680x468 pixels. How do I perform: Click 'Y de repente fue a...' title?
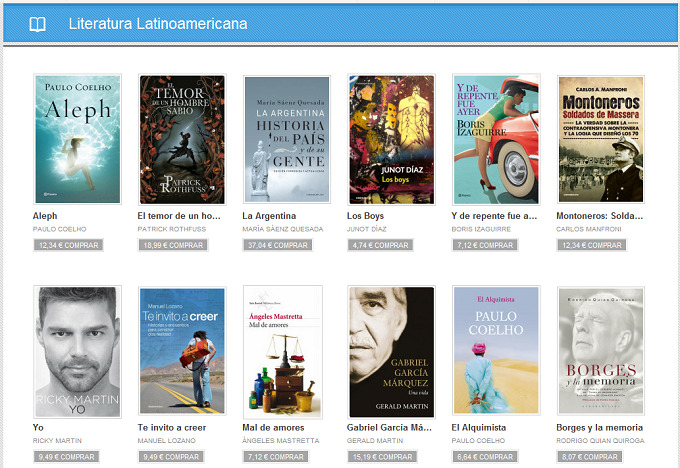click(494, 216)
